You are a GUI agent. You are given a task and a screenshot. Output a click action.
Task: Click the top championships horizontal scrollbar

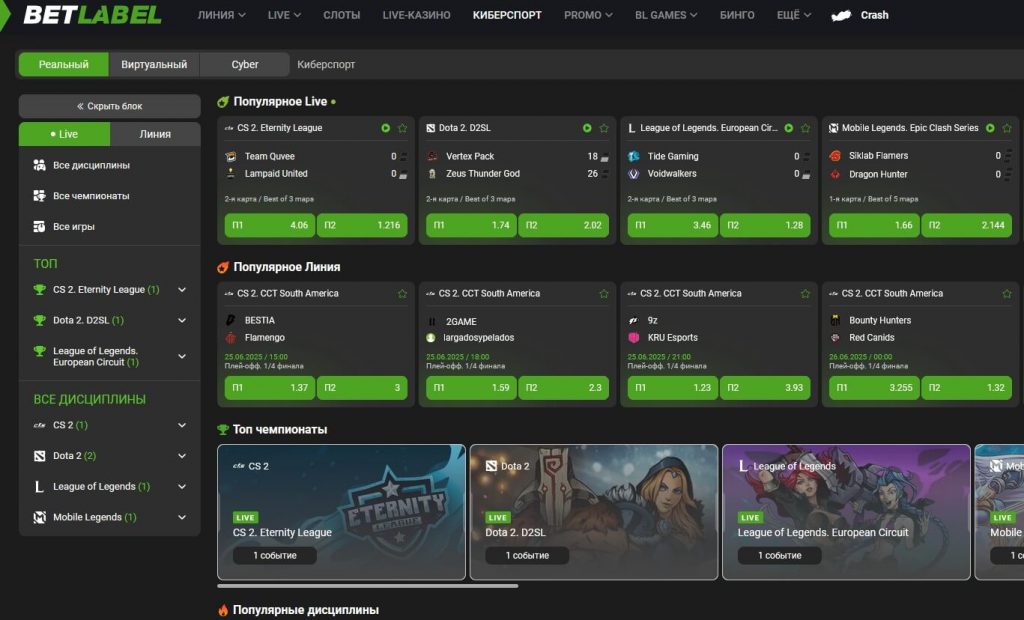pyautogui.click(x=368, y=586)
